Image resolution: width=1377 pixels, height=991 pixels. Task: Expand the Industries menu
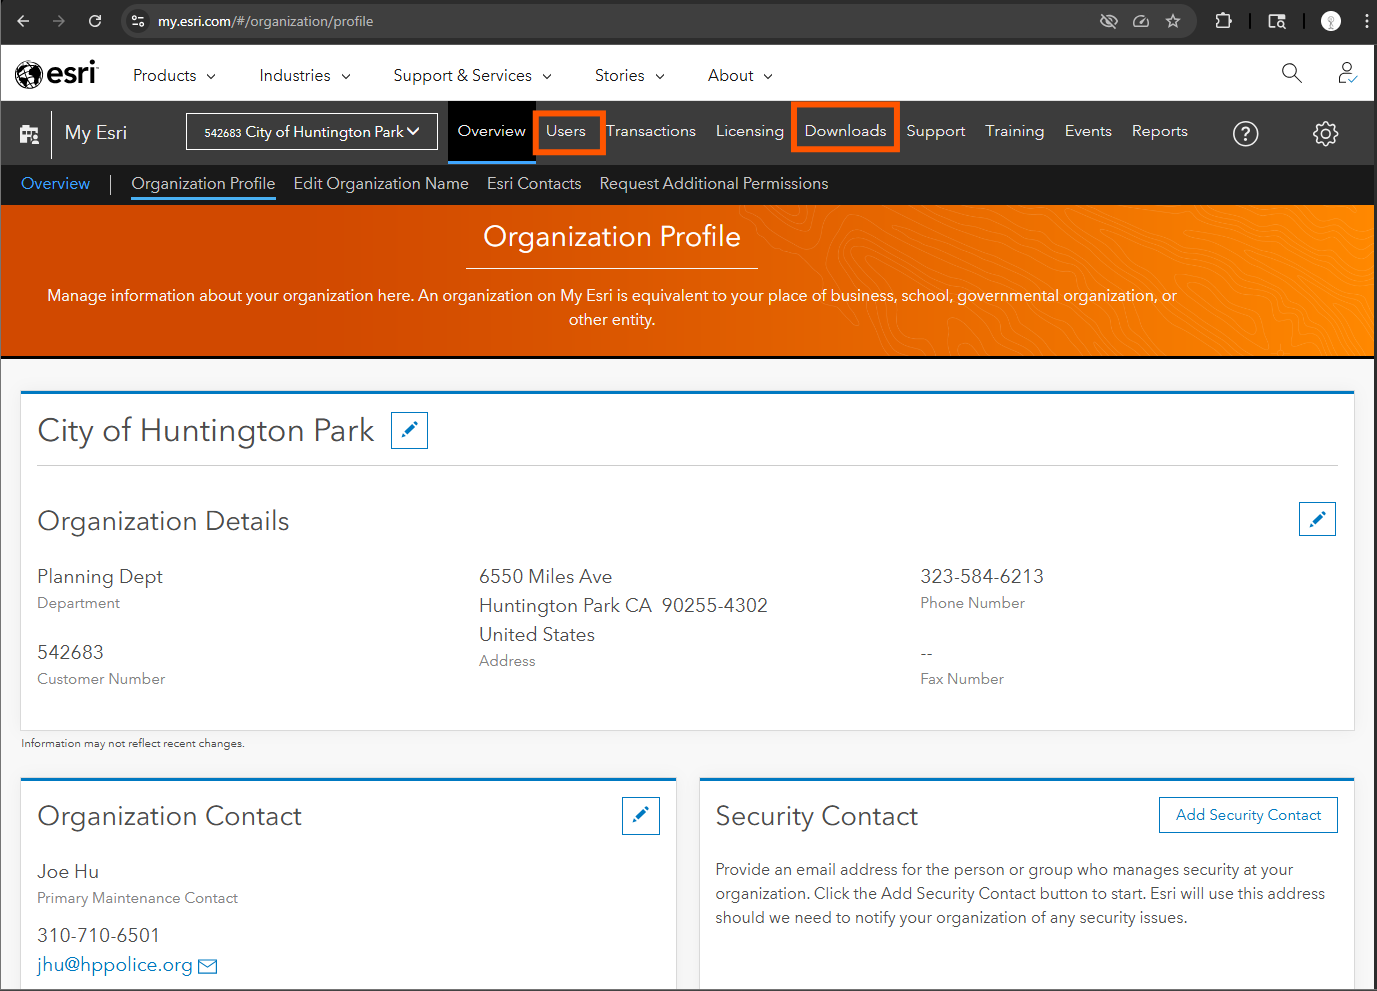point(305,76)
